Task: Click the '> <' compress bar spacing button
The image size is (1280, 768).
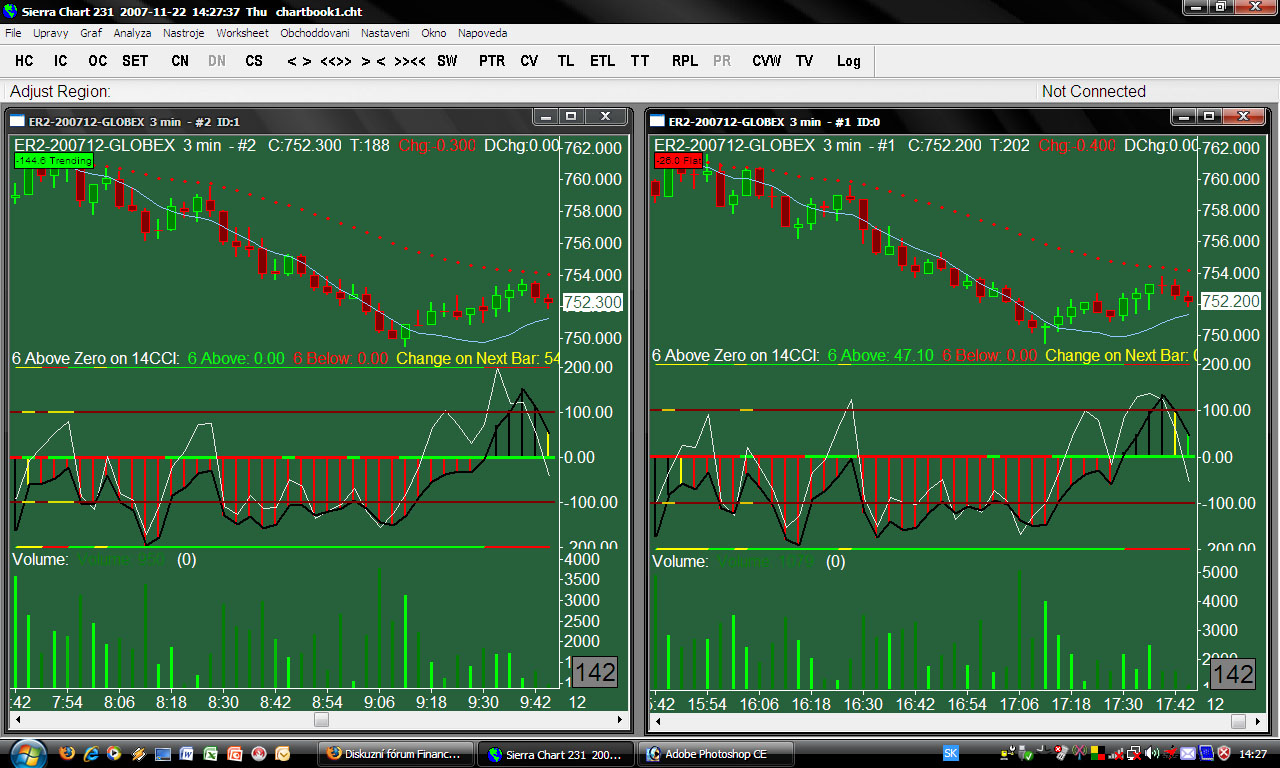Action: (x=374, y=61)
